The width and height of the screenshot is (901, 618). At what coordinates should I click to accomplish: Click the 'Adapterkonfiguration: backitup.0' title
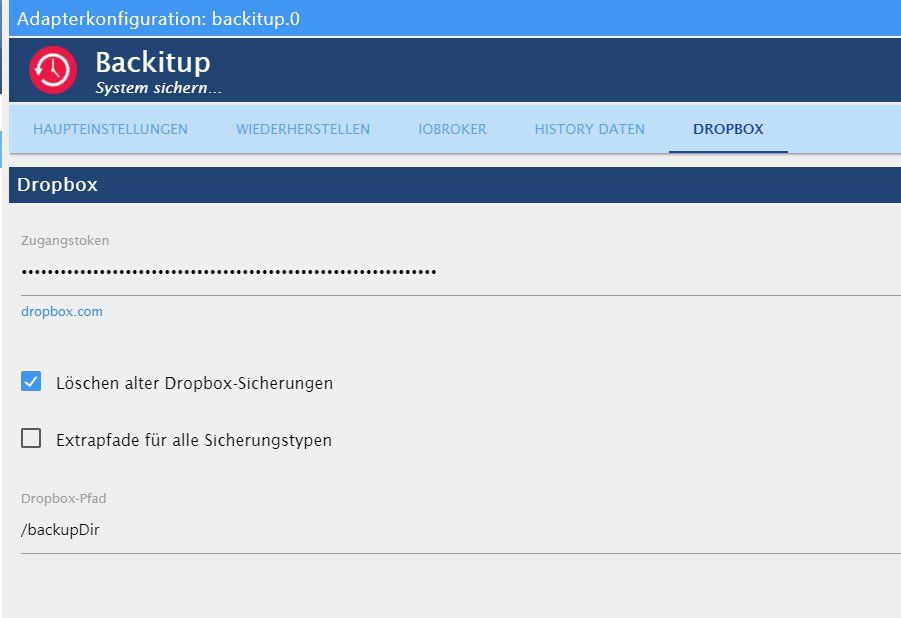pyautogui.click(x=158, y=18)
